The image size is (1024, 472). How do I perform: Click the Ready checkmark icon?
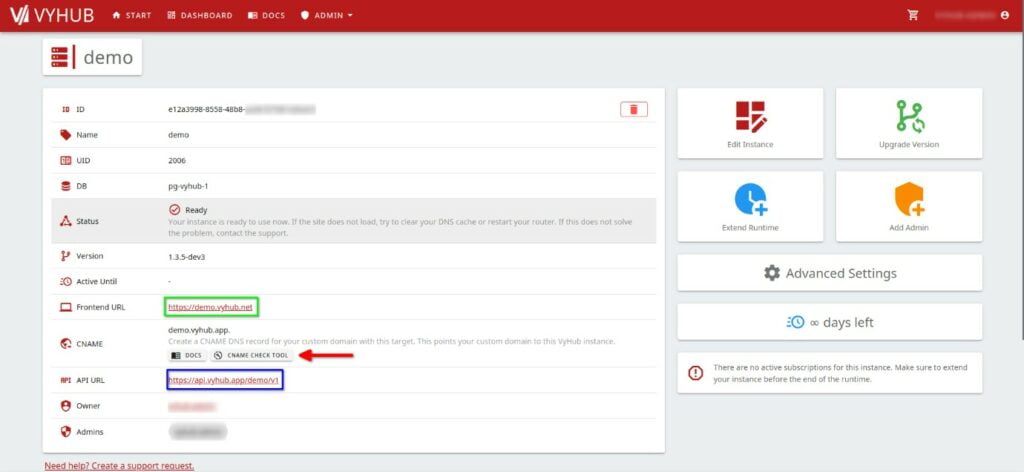click(x=174, y=210)
